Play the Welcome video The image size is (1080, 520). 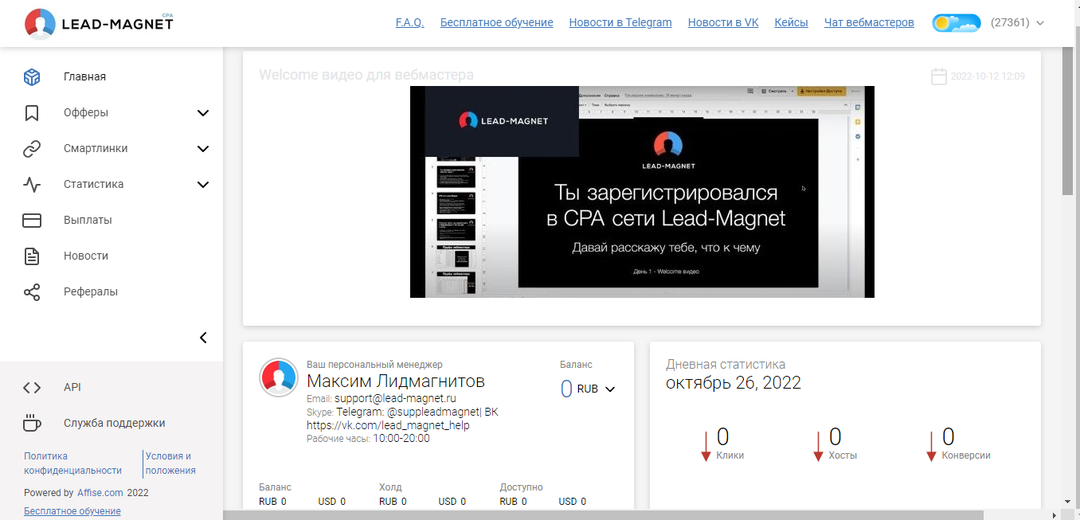pyautogui.click(x=642, y=191)
